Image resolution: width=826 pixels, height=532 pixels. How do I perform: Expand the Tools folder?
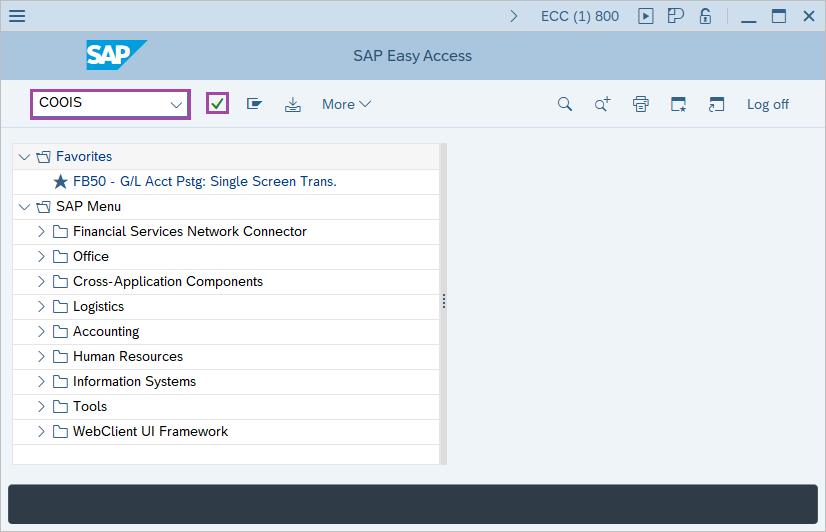click(41, 407)
